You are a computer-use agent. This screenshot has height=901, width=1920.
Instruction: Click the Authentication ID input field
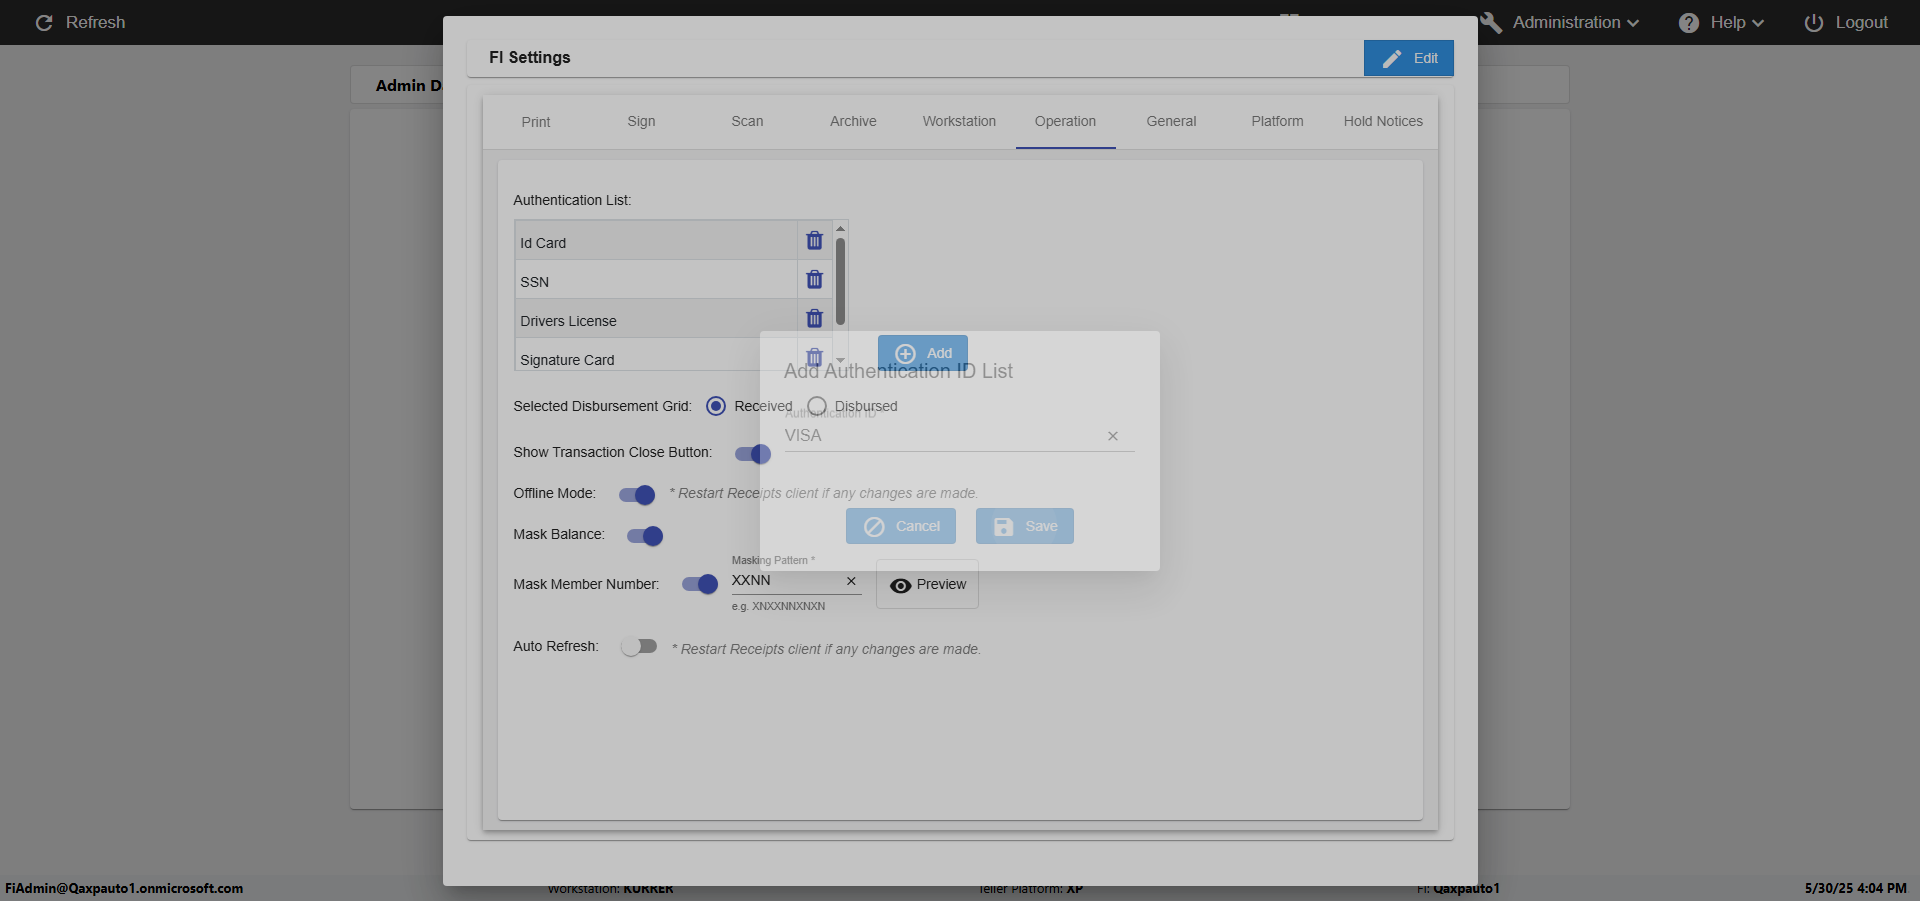click(x=940, y=436)
